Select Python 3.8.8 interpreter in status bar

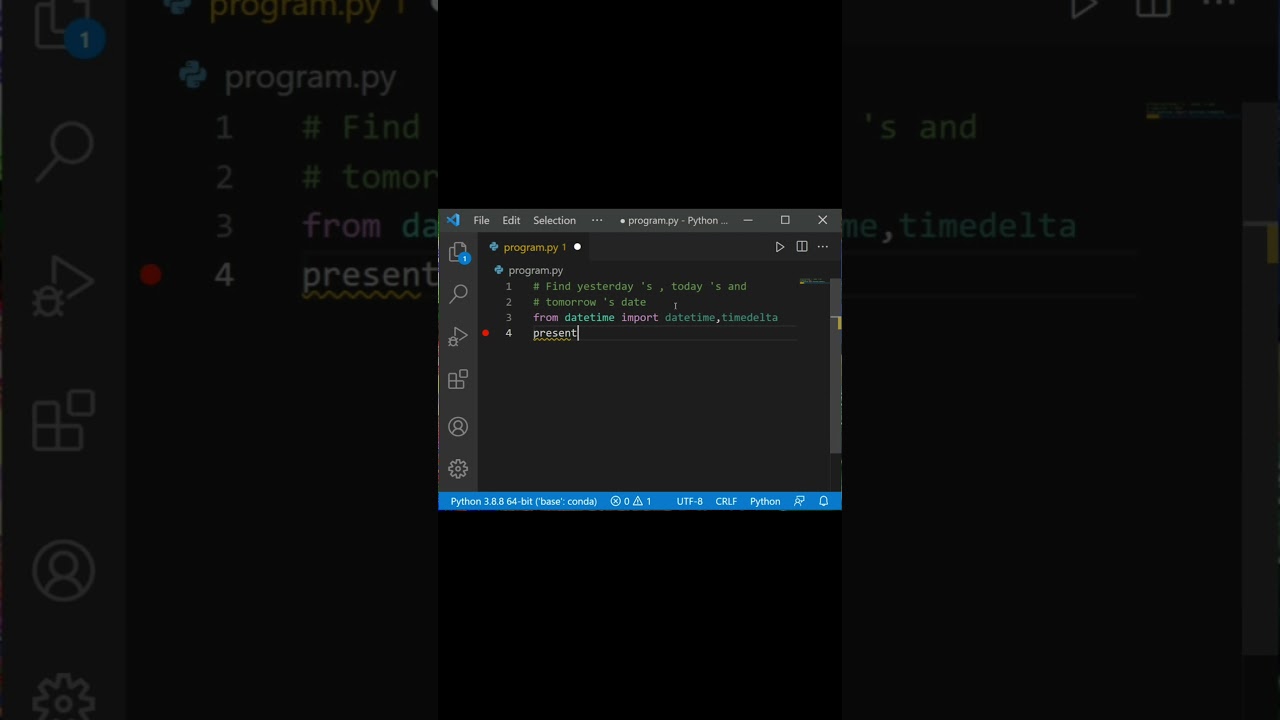tap(523, 501)
